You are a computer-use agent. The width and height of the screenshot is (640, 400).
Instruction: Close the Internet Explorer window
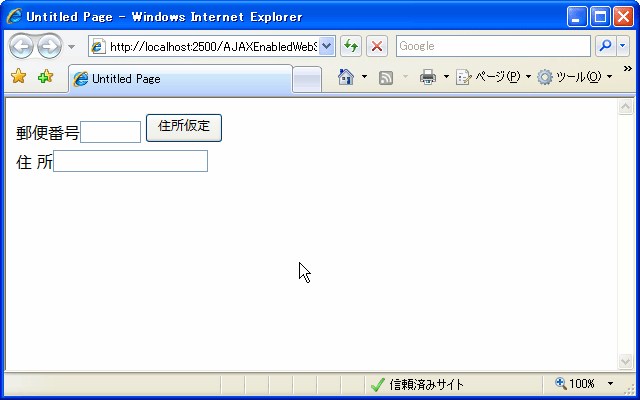coord(624,17)
